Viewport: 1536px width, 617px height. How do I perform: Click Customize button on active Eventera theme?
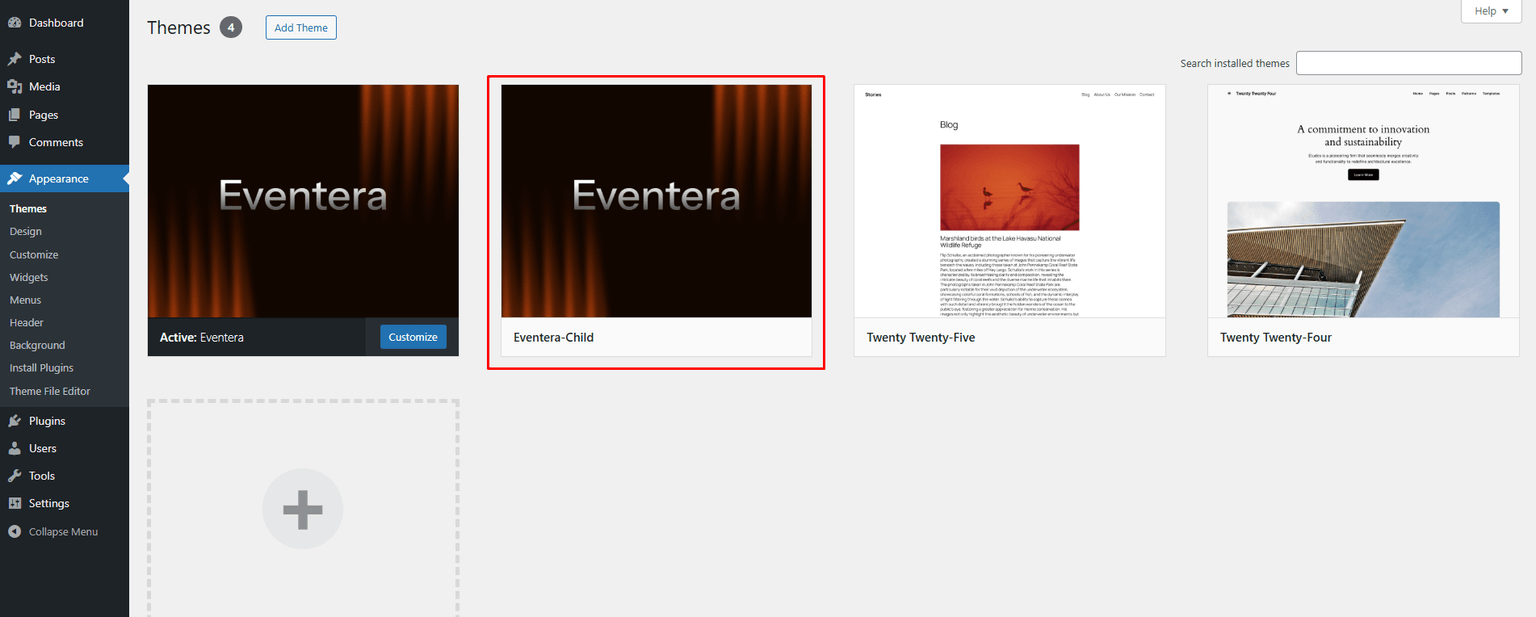413,337
